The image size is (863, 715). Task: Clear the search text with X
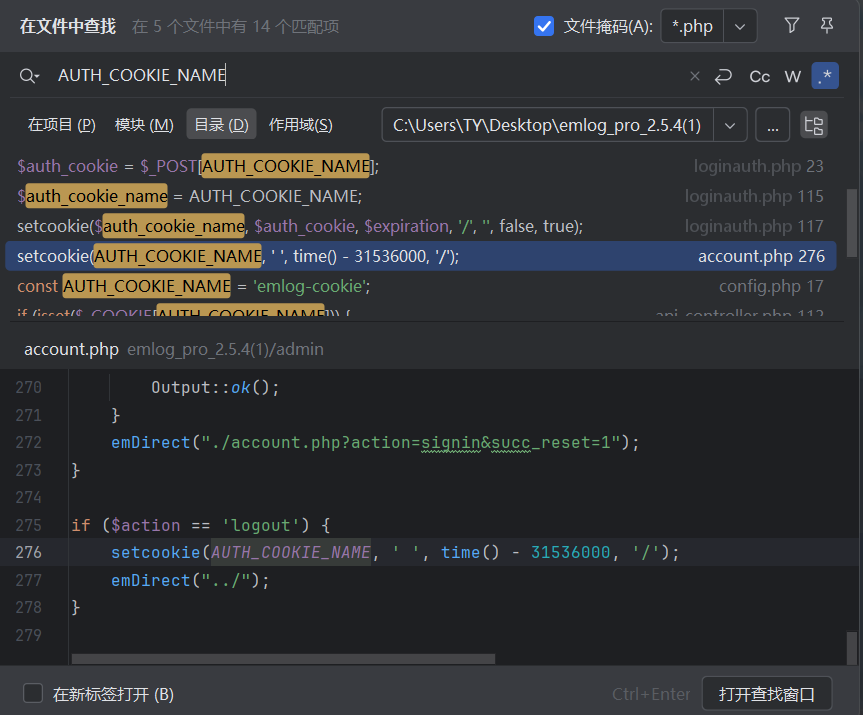click(695, 76)
